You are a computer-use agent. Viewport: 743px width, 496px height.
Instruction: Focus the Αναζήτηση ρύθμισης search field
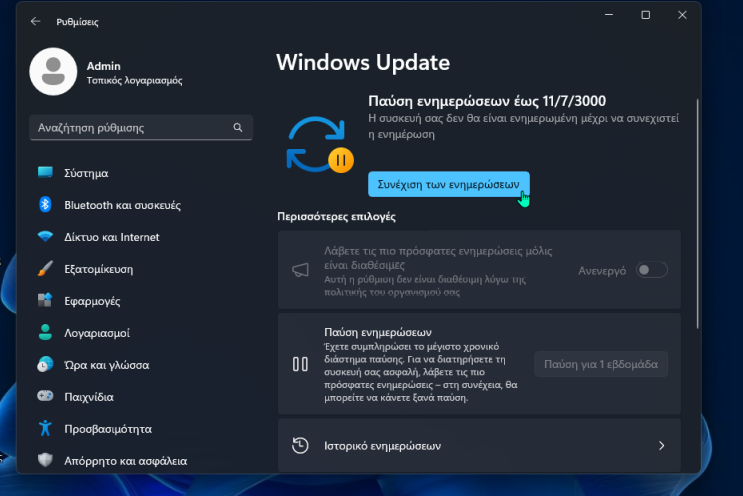(x=141, y=127)
